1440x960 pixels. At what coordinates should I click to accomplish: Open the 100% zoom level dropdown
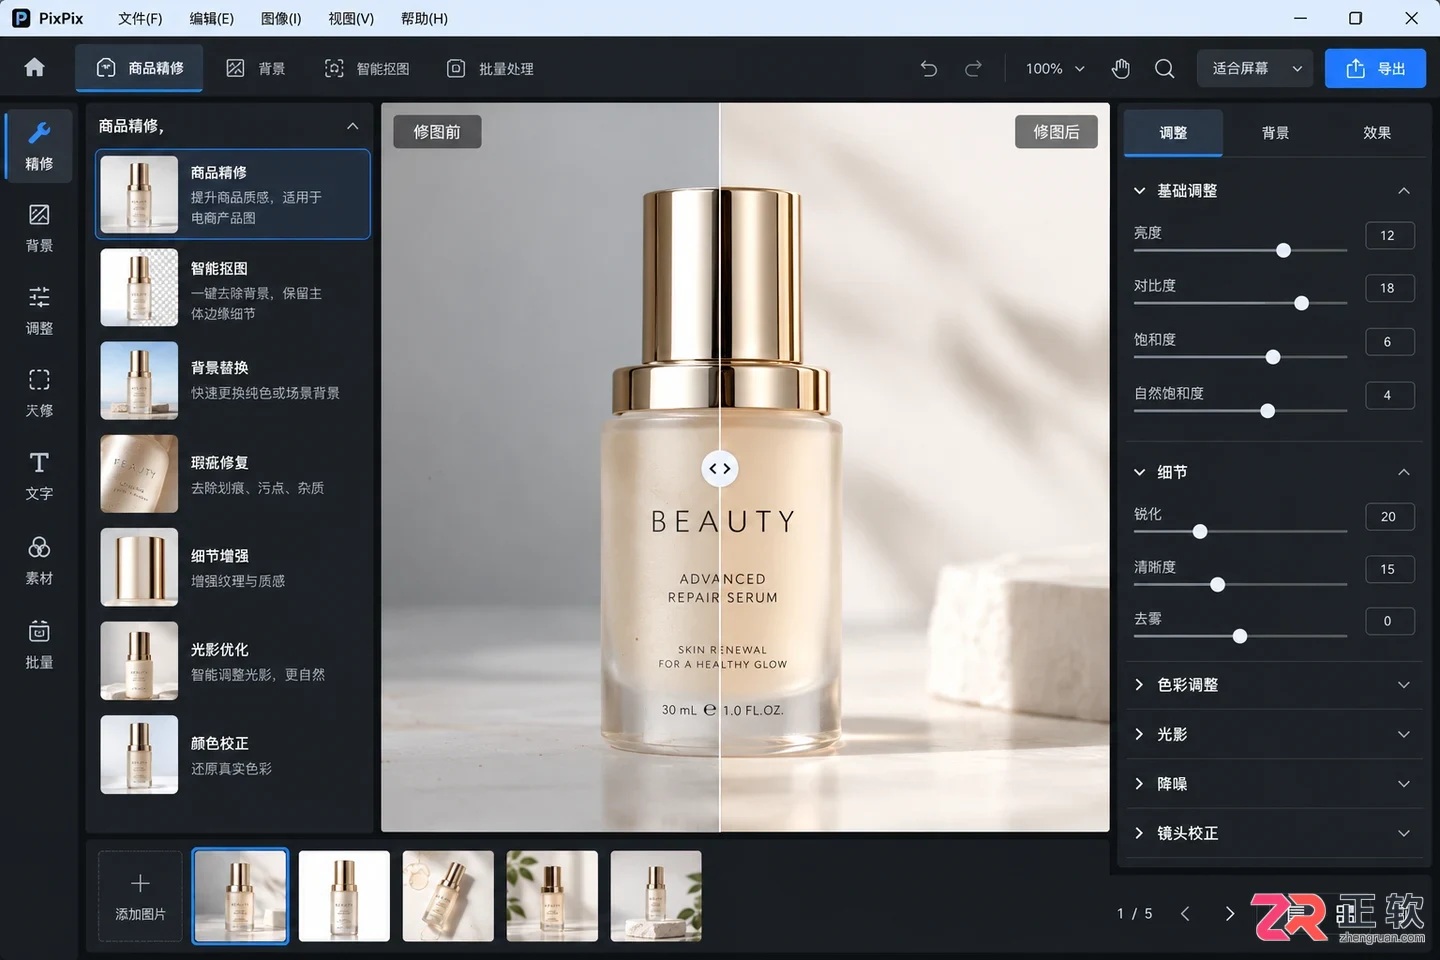coord(1055,69)
